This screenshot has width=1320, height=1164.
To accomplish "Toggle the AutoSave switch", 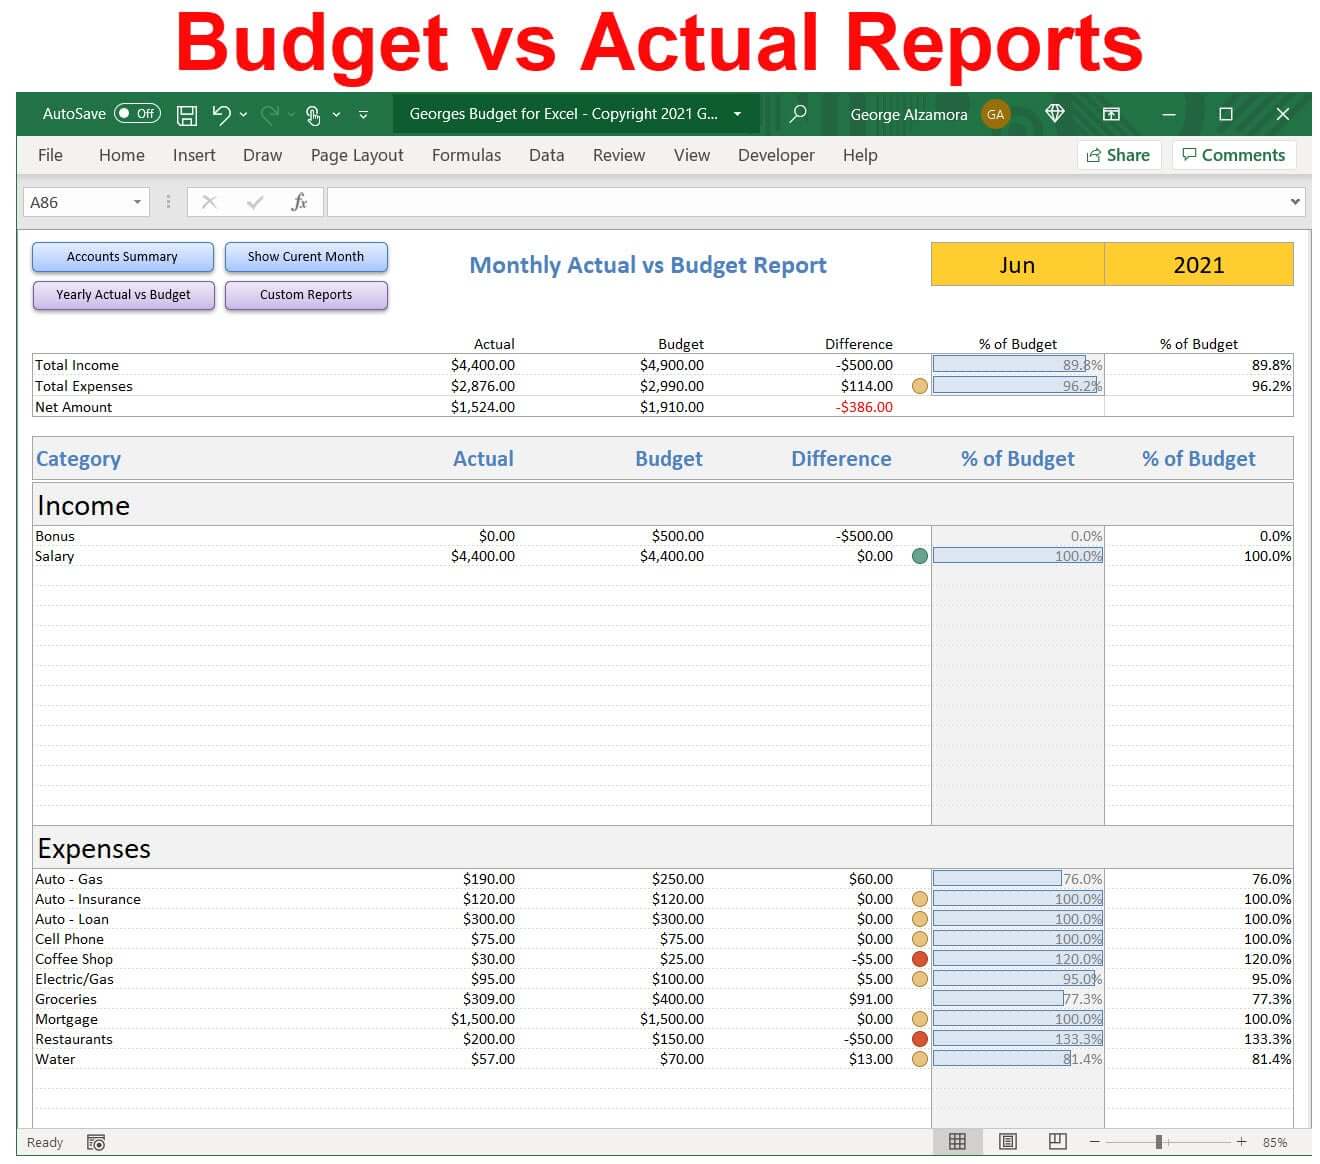I will (x=137, y=114).
